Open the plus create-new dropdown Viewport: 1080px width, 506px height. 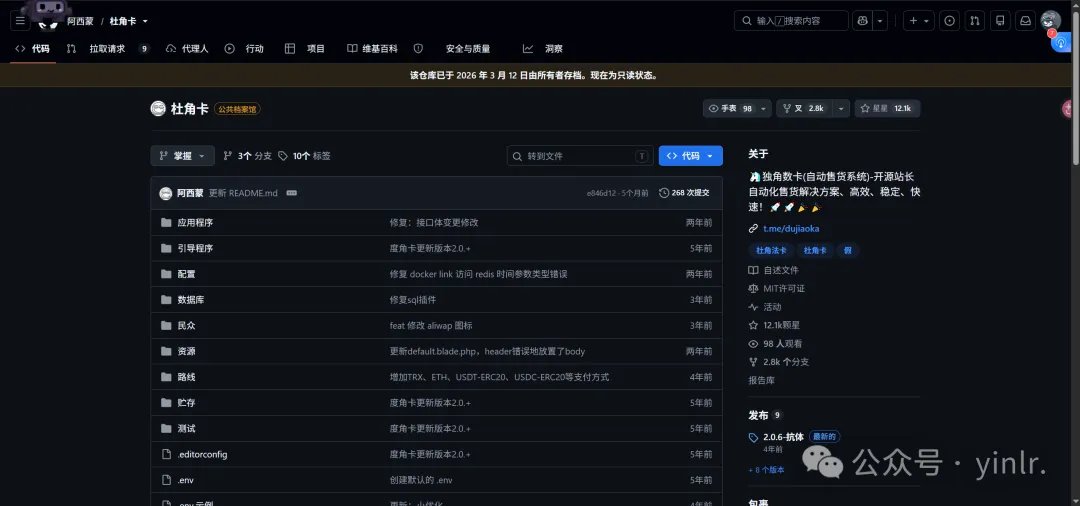click(919, 21)
